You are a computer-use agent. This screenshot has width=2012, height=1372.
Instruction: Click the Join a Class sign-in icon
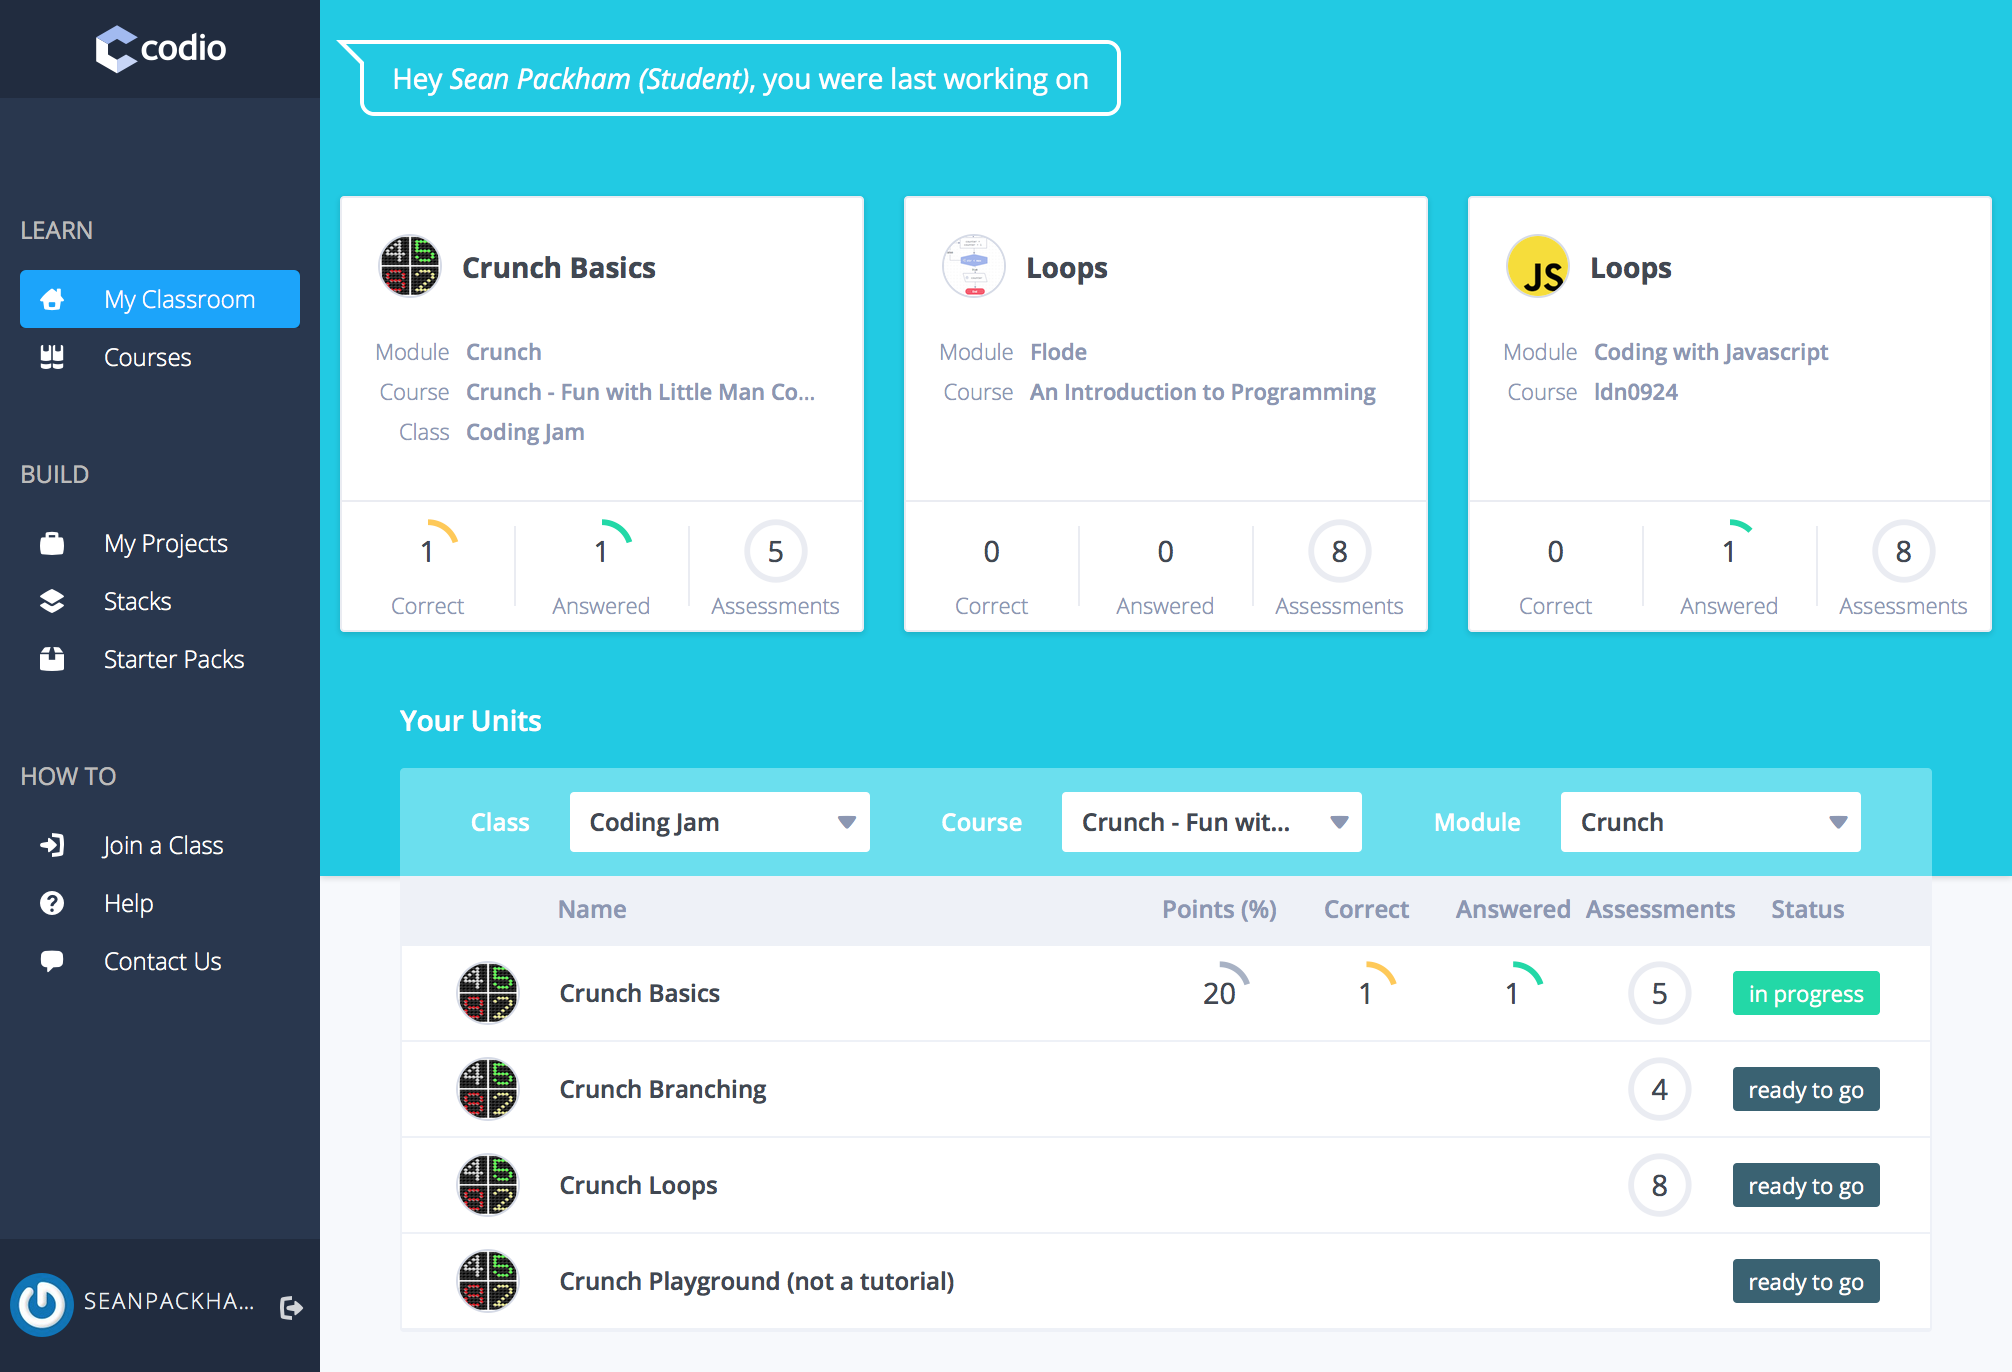[x=50, y=843]
